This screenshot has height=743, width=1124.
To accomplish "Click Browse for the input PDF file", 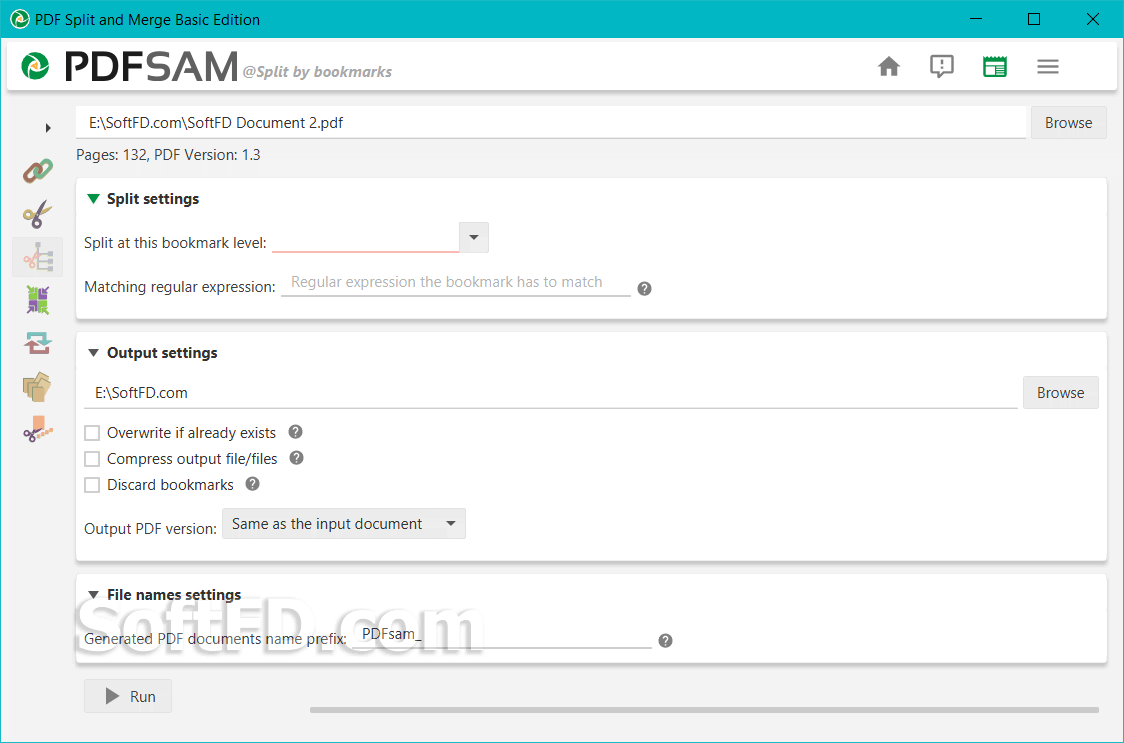I will pos(1068,123).
